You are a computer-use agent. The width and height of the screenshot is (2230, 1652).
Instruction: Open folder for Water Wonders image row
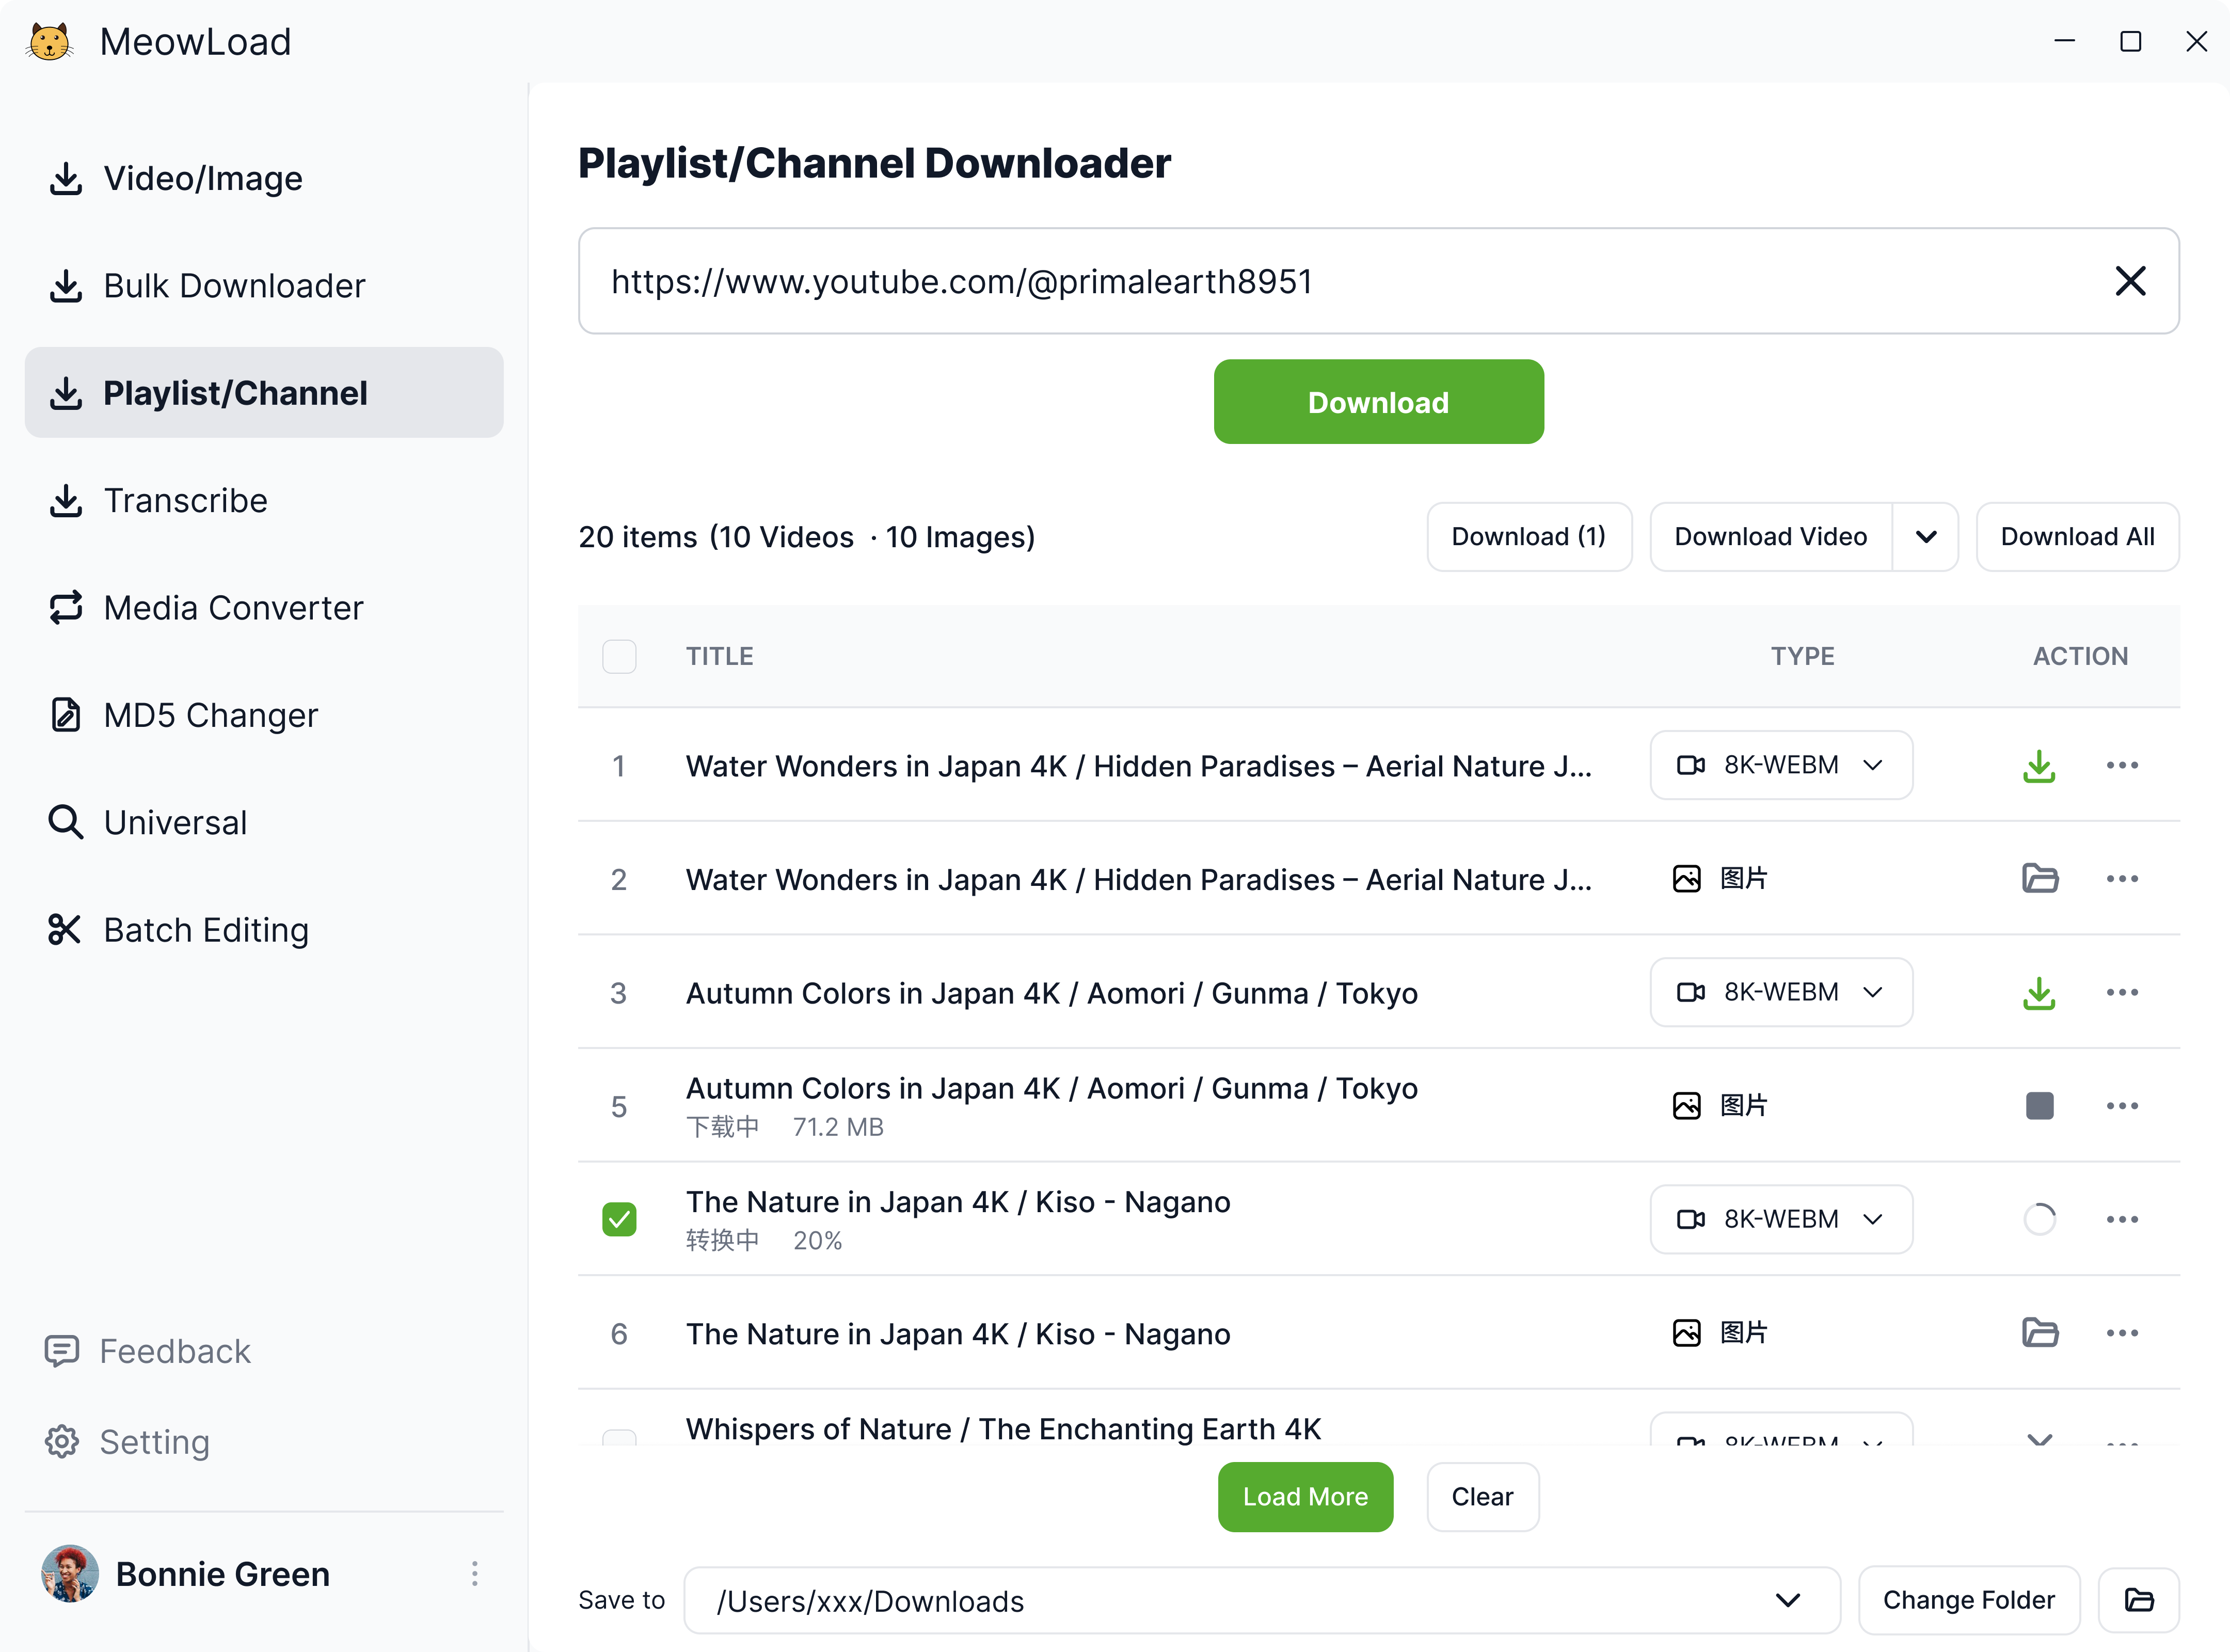(x=2038, y=879)
